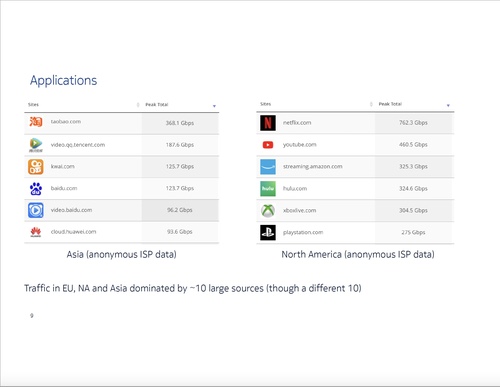Click the youtube.com site name
This screenshot has width=500, height=387.
pos(300,145)
